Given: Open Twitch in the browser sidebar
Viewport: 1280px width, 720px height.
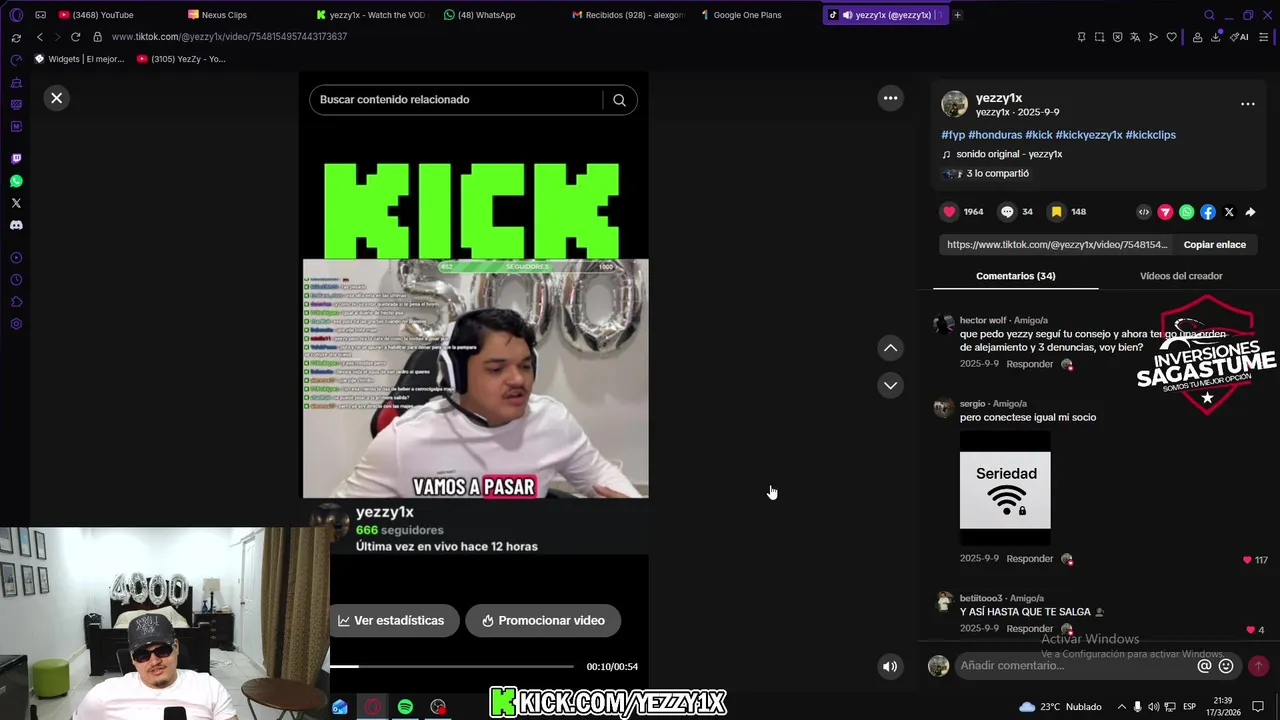Looking at the screenshot, I should 16,159.
